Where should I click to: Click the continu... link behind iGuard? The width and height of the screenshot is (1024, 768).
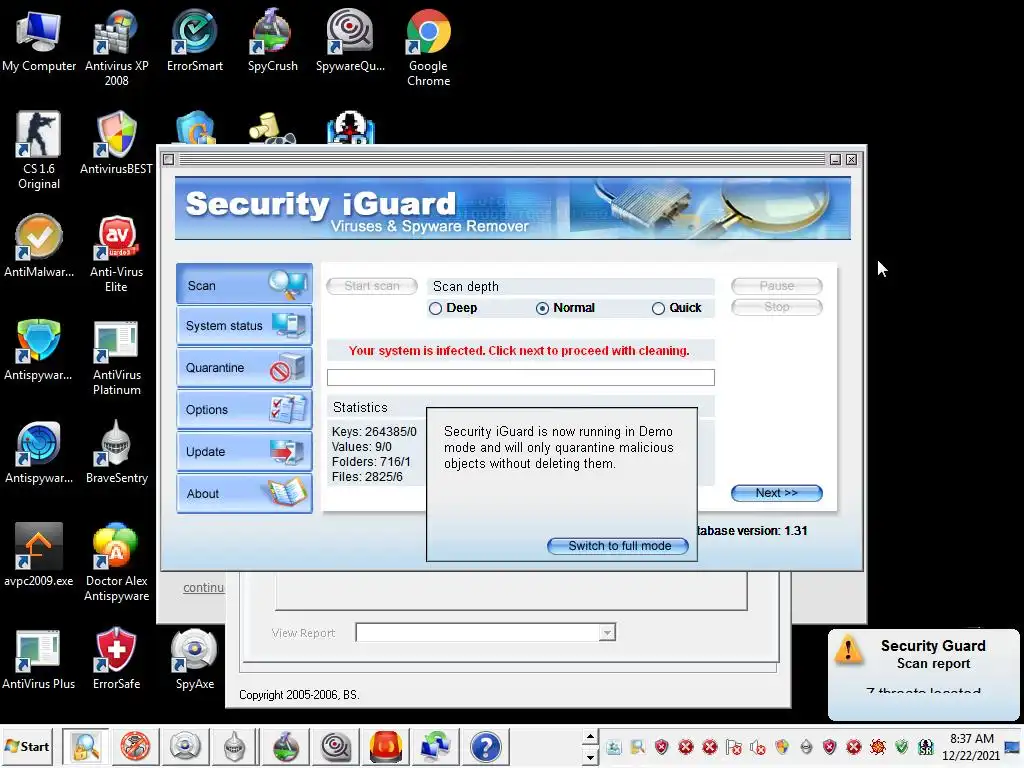203,588
